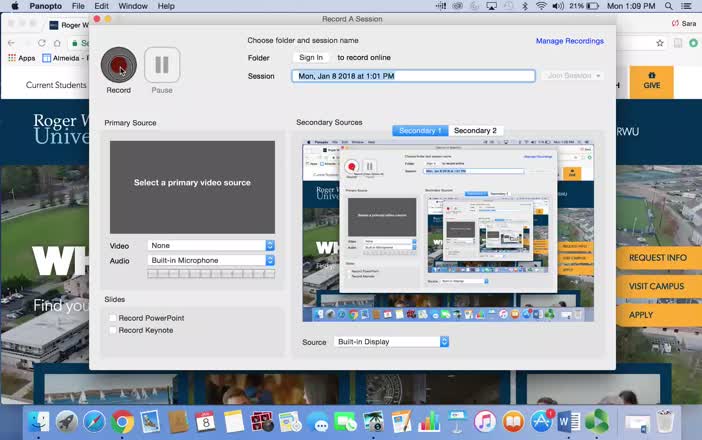Click the Sign In folder button

click(311, 57)
